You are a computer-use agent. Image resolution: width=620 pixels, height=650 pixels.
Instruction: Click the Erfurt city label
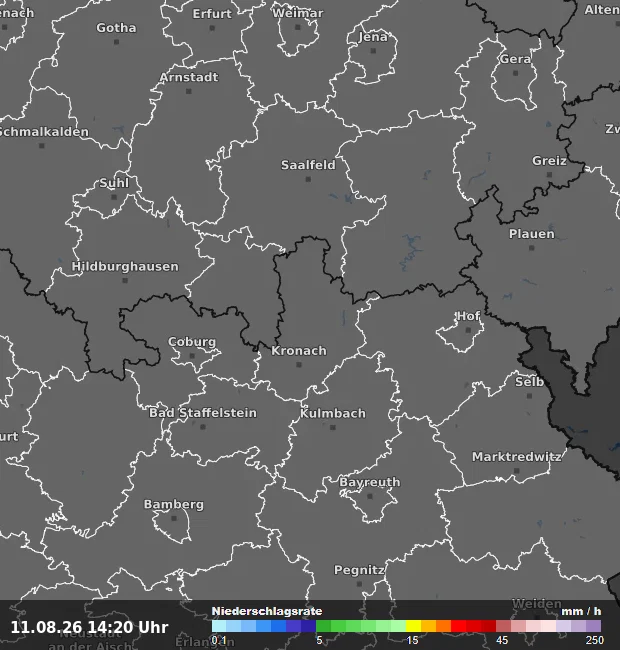[212, 14]
